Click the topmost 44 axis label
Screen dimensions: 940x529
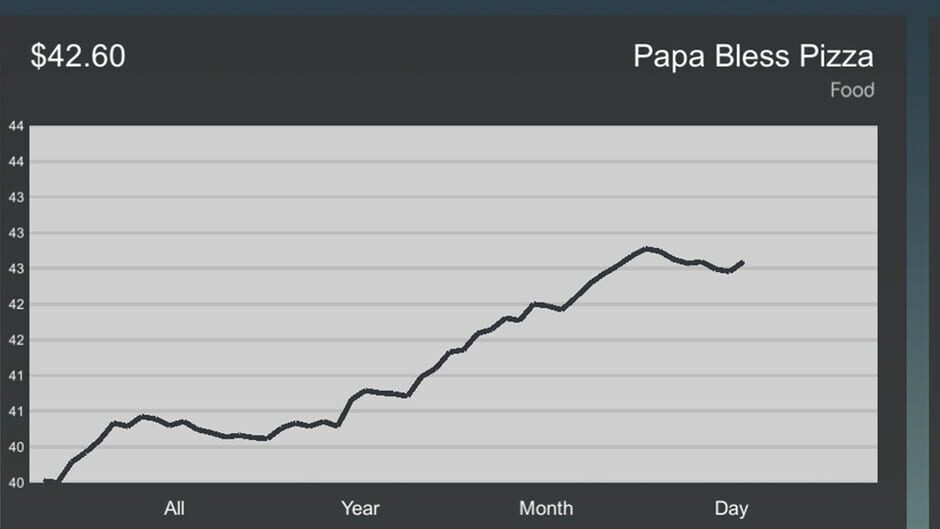tap(16, 126)
